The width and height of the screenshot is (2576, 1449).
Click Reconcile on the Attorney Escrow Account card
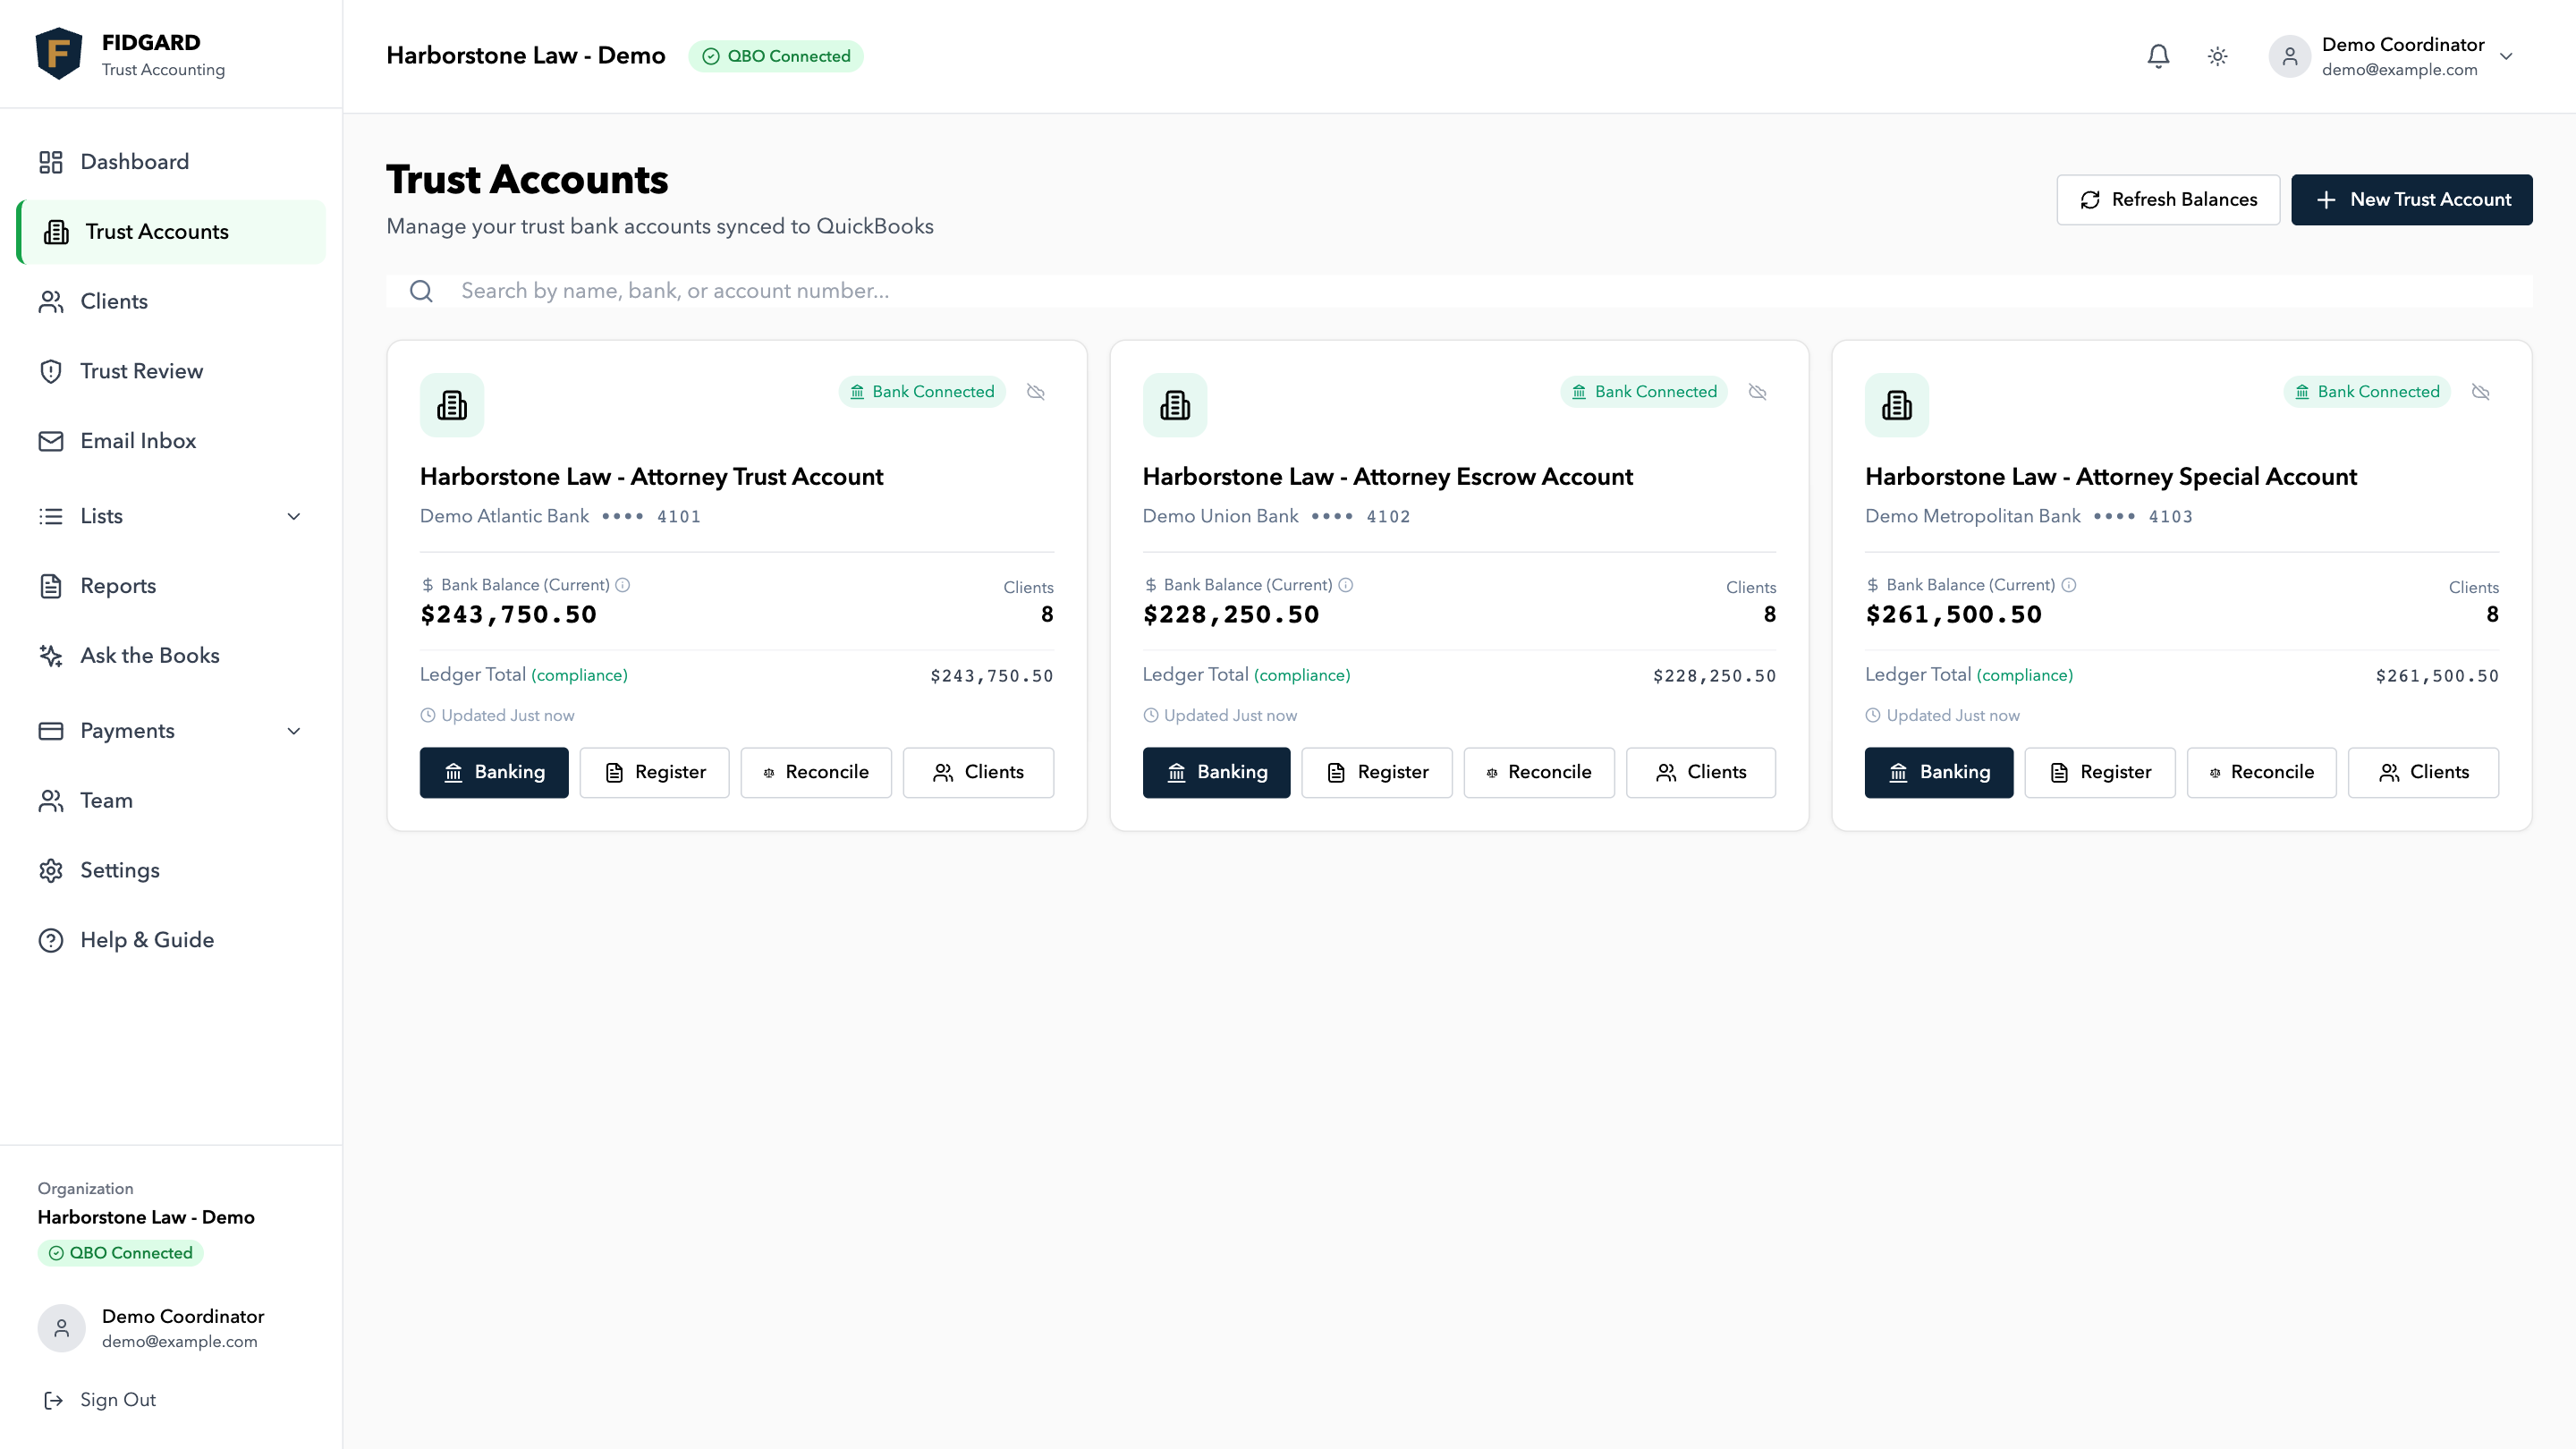tap(1539, 773)
